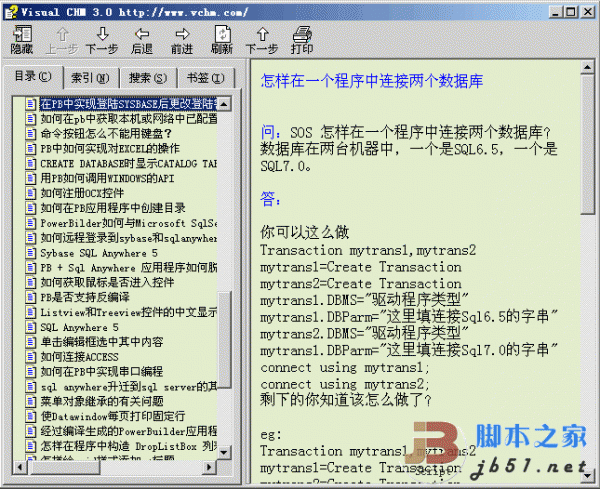Screen dimensions: 600x489
Task: Click the contents tree scroll-down arrow
Action: pos(224,452)
